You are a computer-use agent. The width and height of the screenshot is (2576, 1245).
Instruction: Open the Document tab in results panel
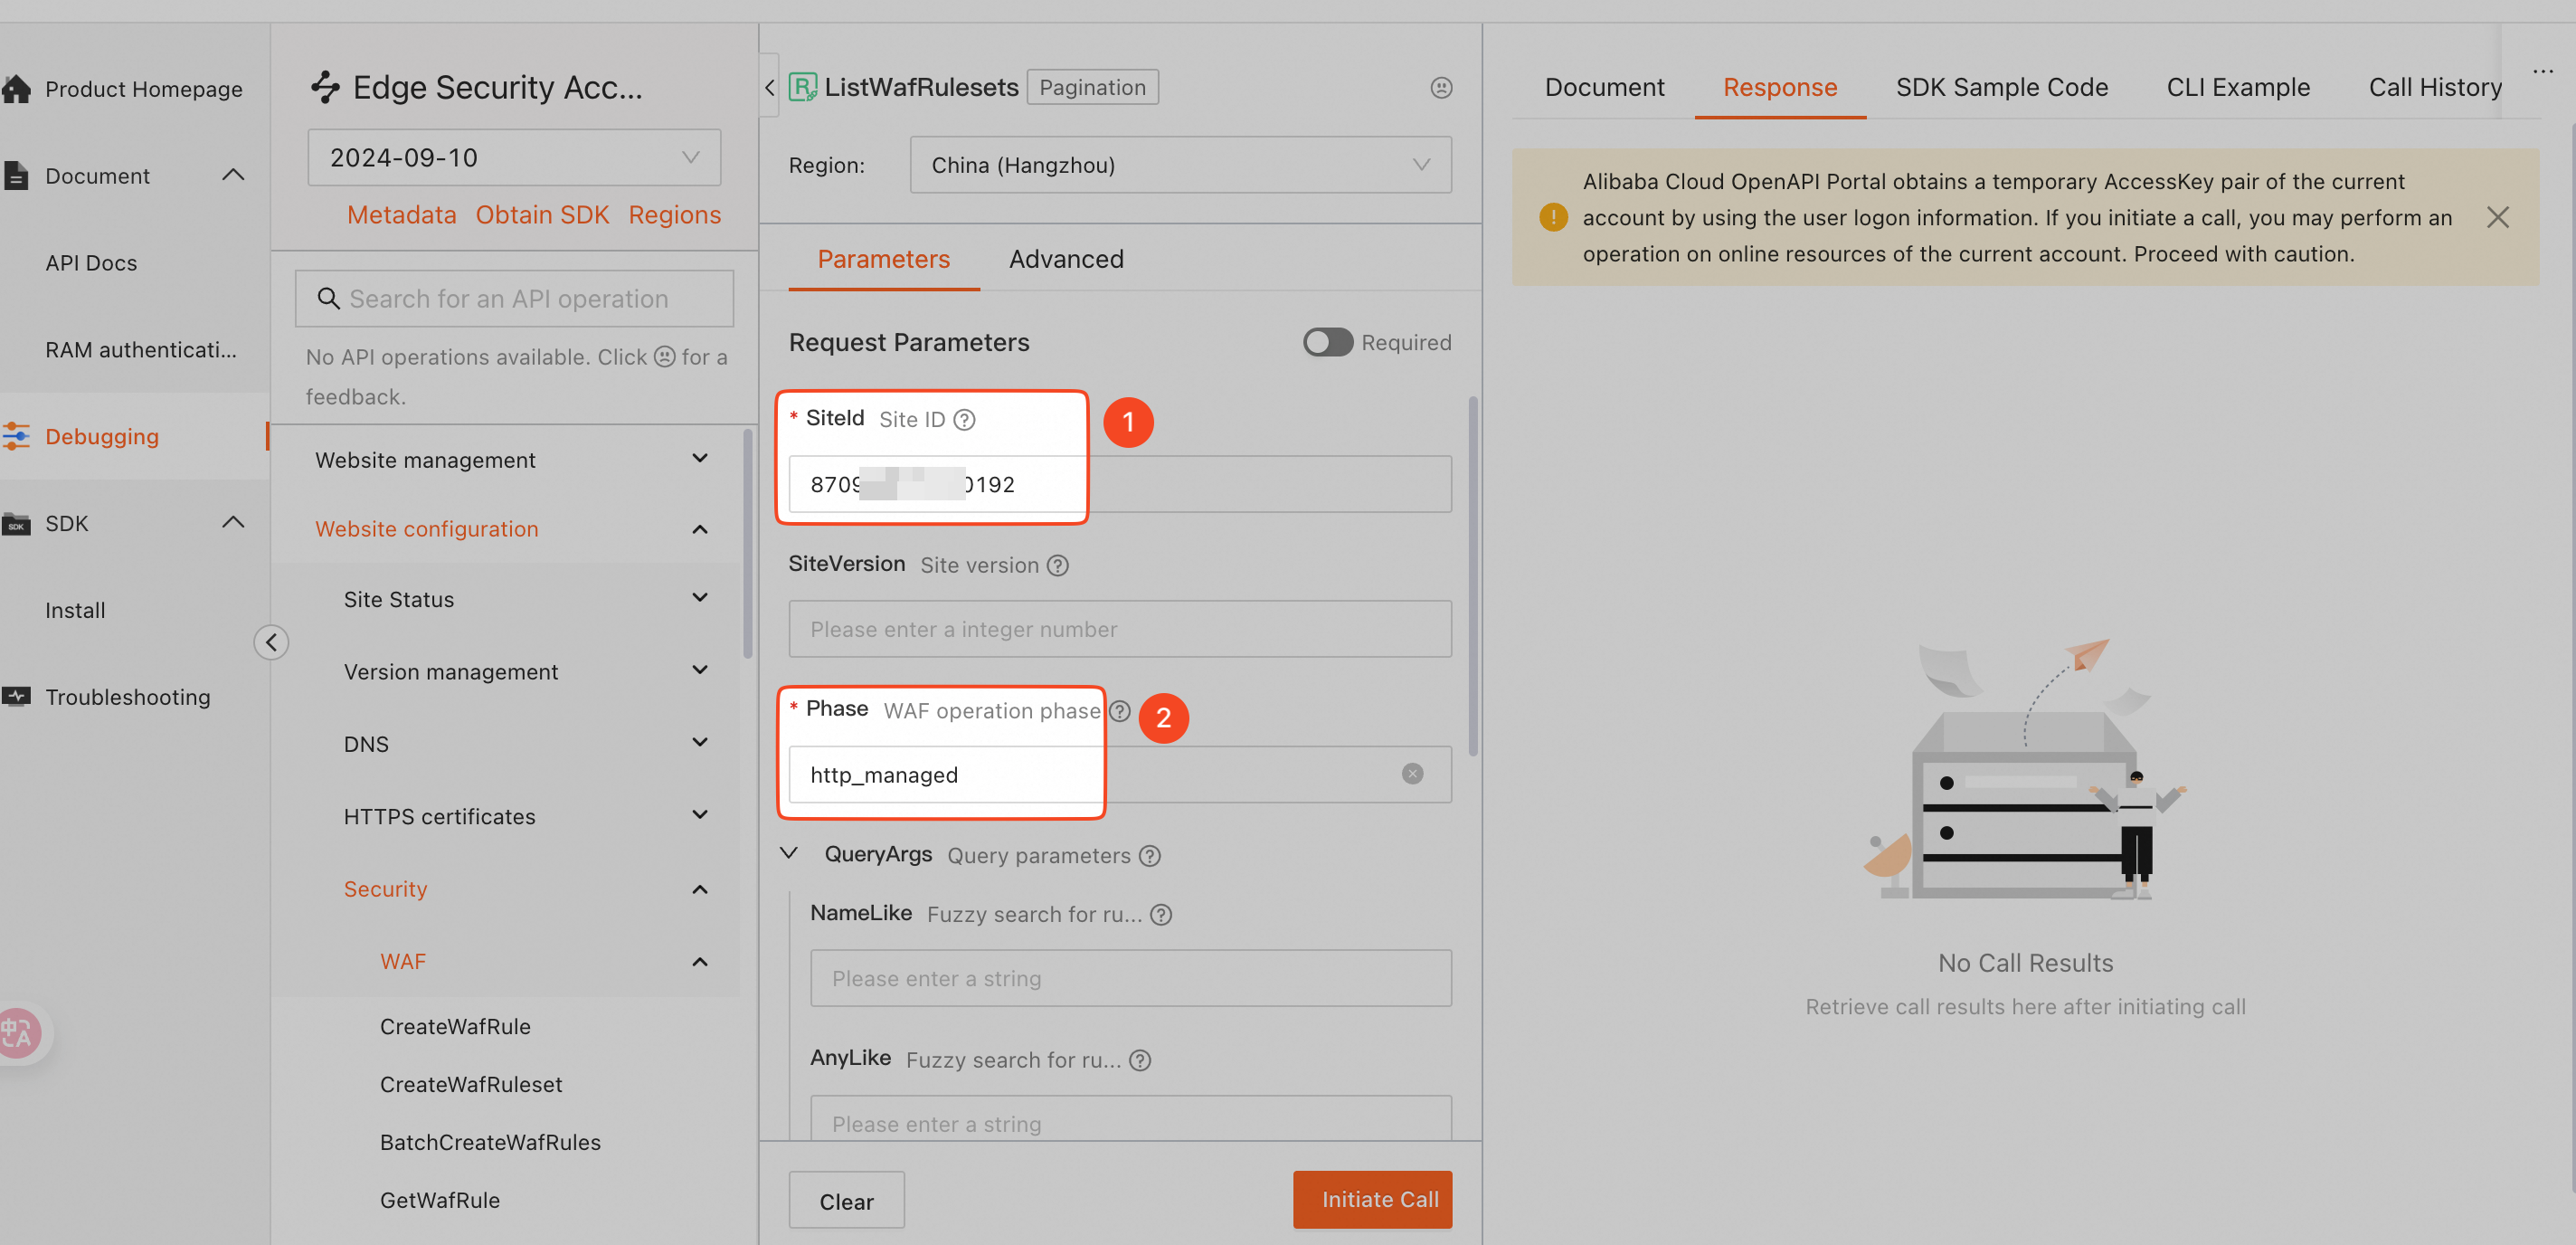coord(1604,88)
